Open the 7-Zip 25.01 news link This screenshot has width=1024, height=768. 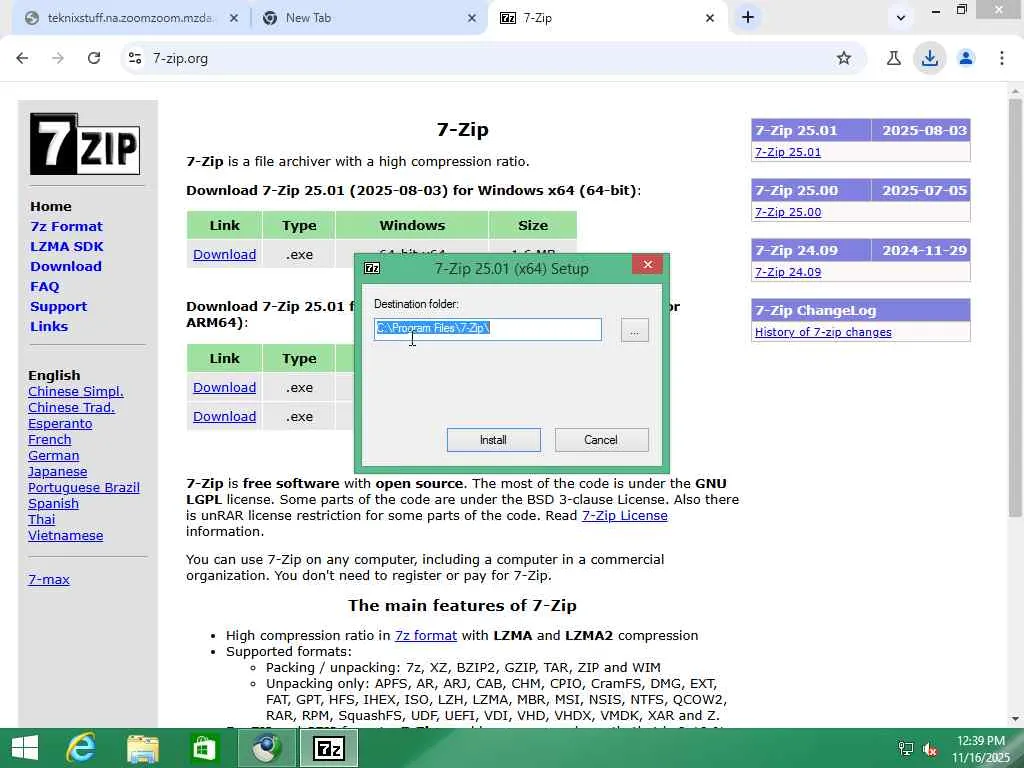tap(788, 152)
